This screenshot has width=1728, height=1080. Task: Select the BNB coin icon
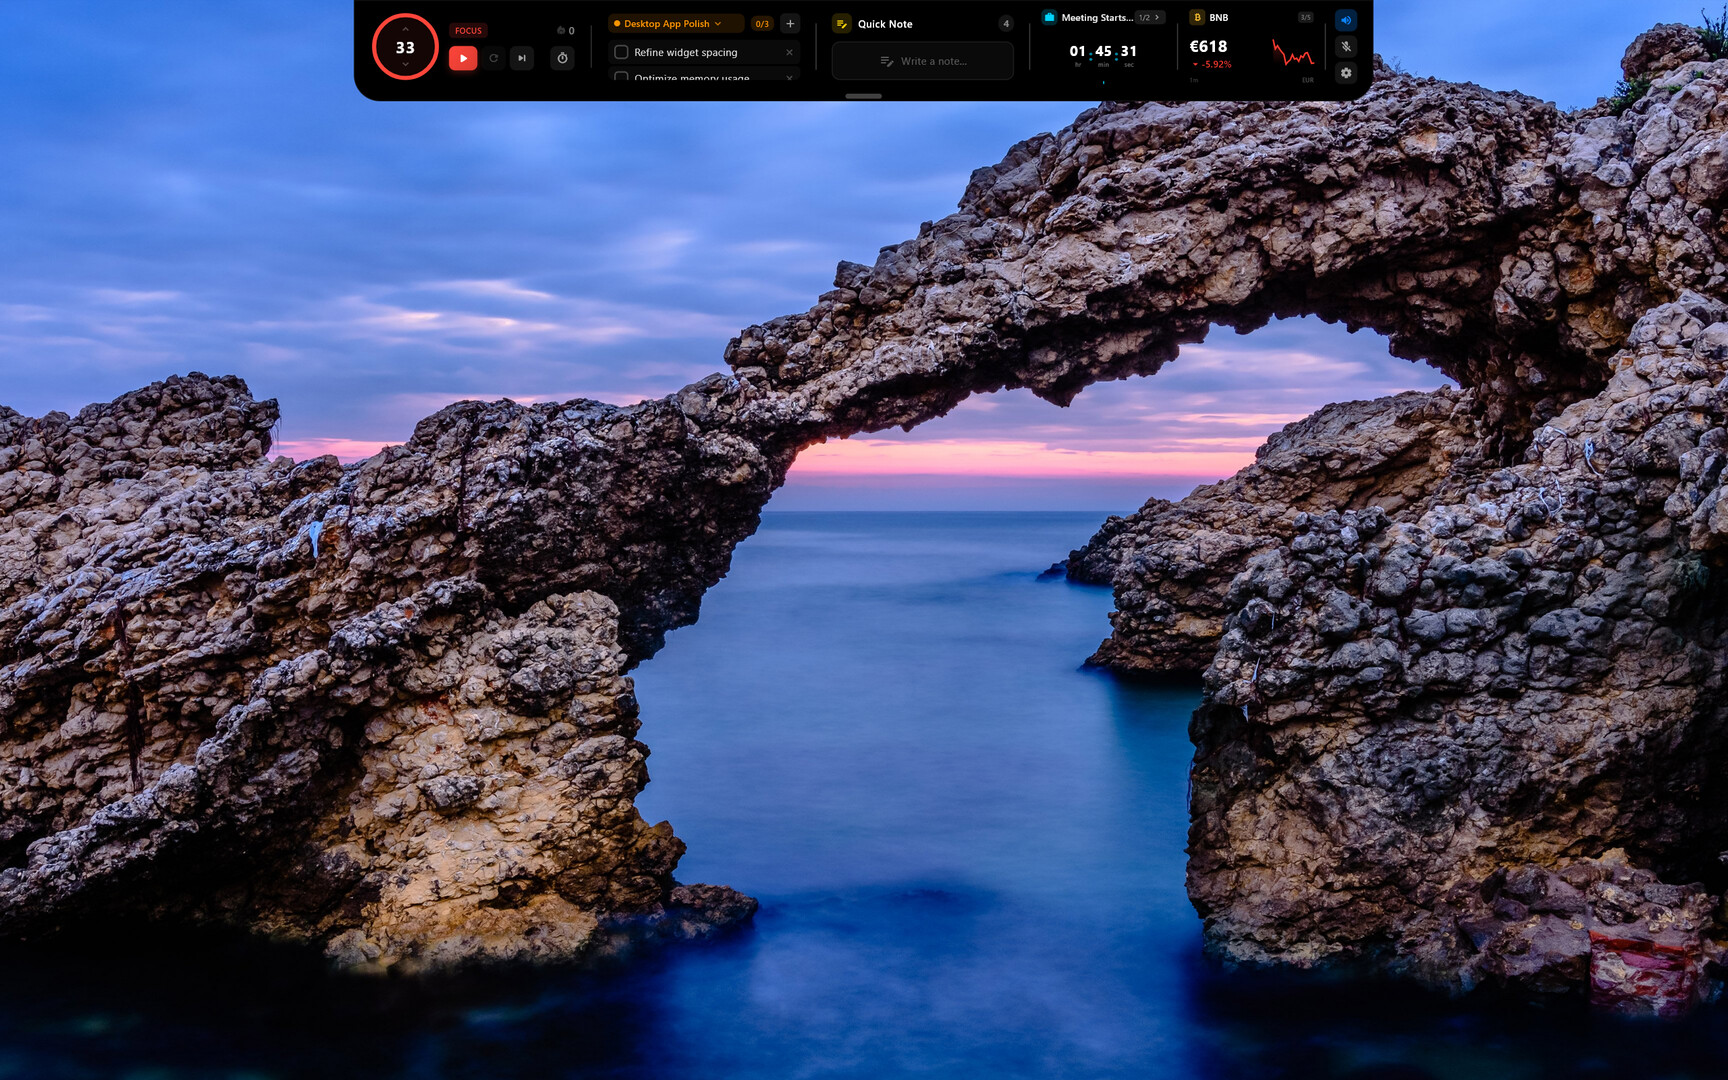1196,17
